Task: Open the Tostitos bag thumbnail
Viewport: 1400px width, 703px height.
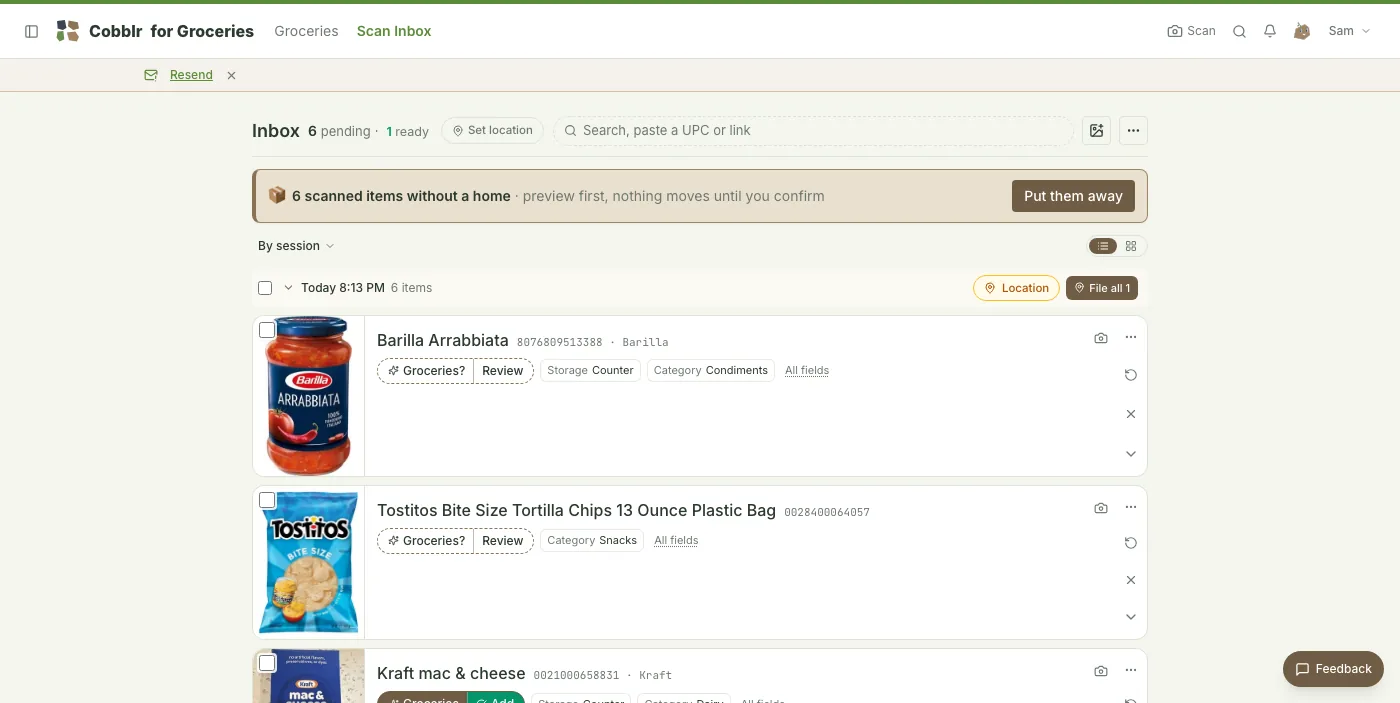Action: pyautogui.click(x=309, y=563)
